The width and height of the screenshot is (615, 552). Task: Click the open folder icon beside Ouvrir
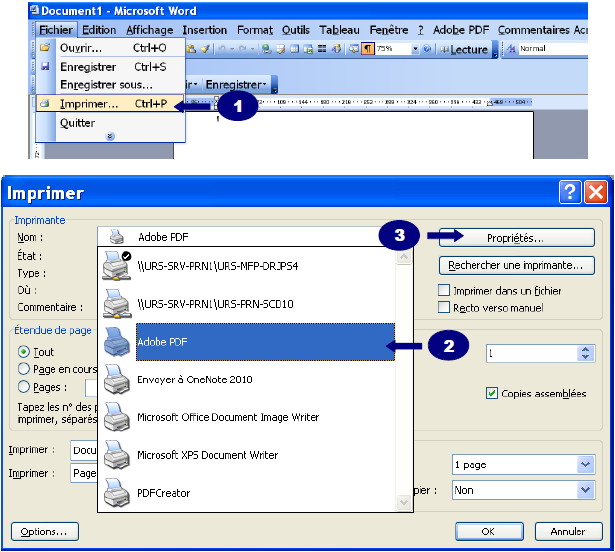[x=45, y=47]
